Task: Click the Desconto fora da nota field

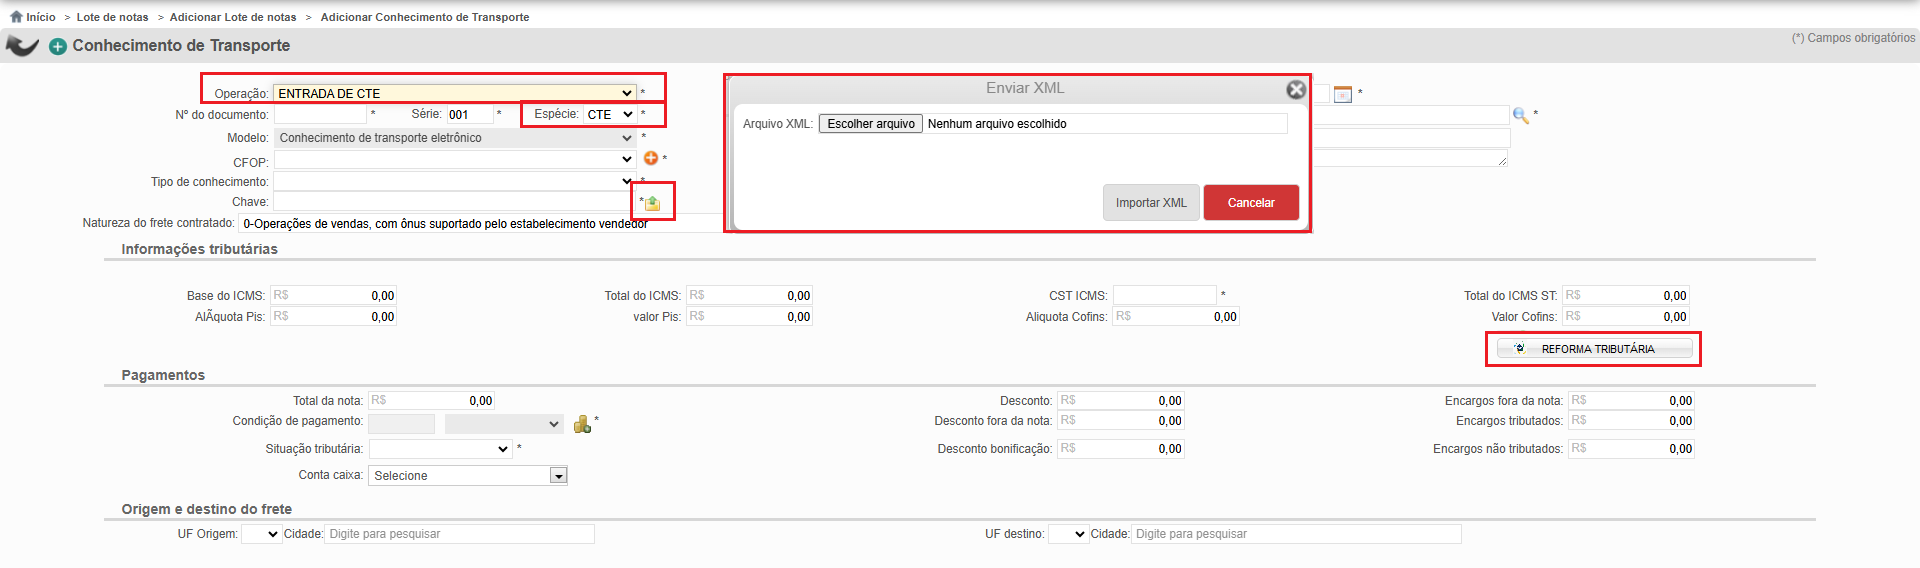Action: click(x=1121, y=421)
